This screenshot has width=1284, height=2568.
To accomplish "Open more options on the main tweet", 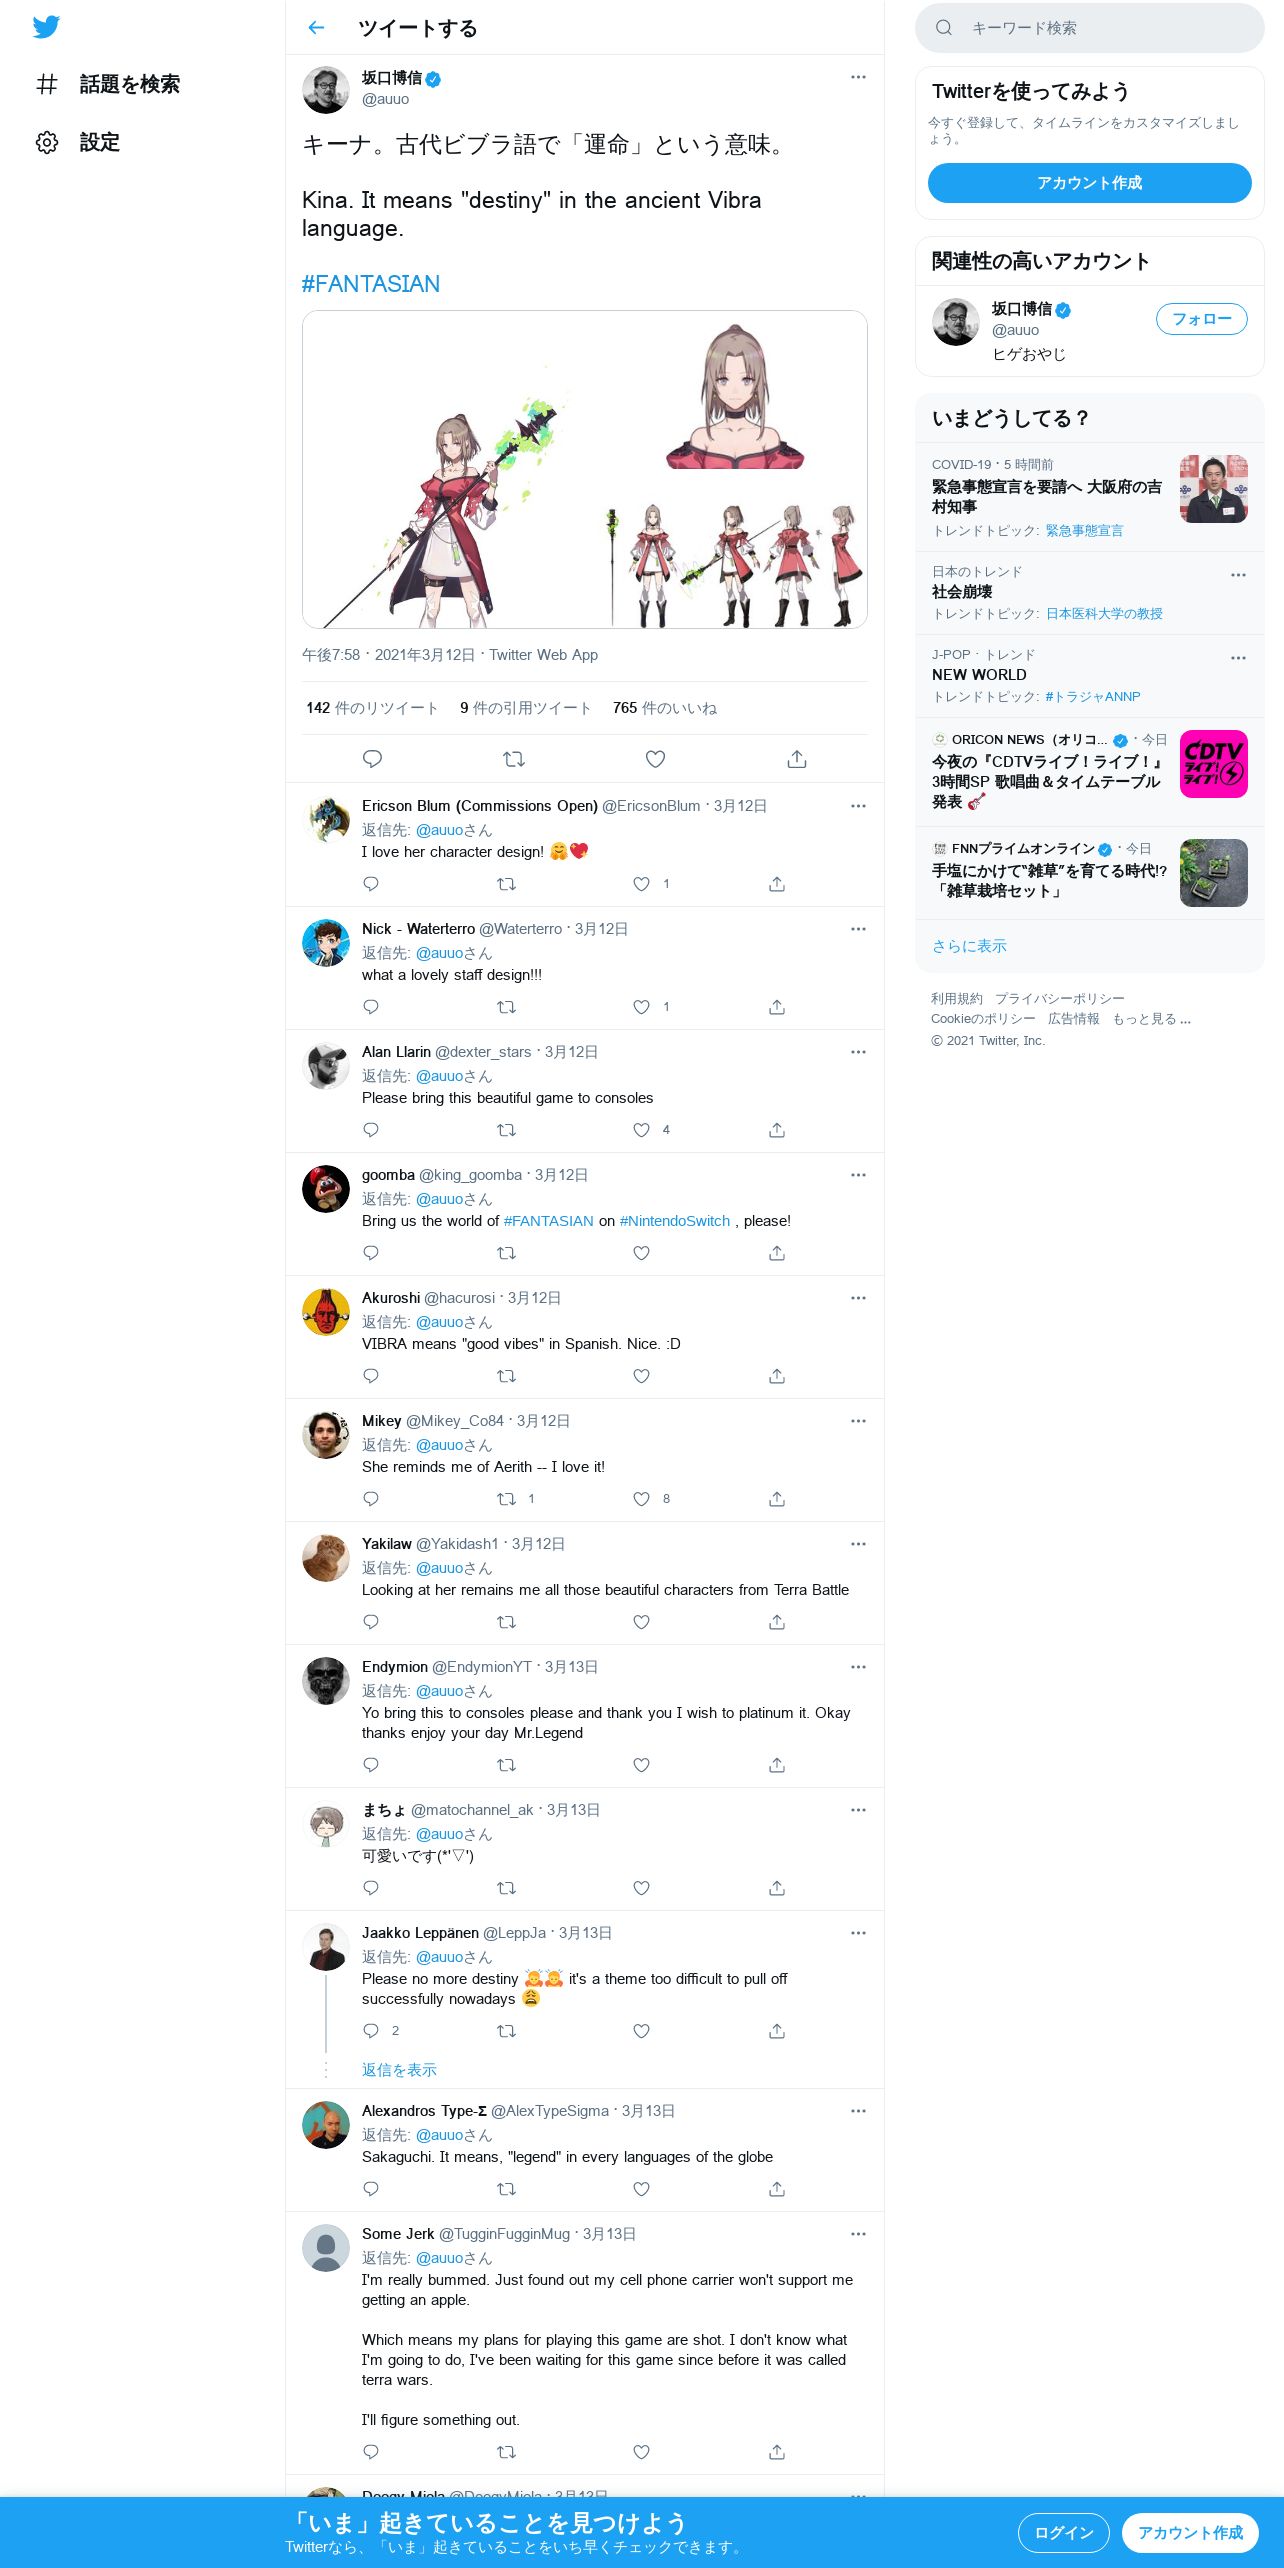I will (858, 77).
